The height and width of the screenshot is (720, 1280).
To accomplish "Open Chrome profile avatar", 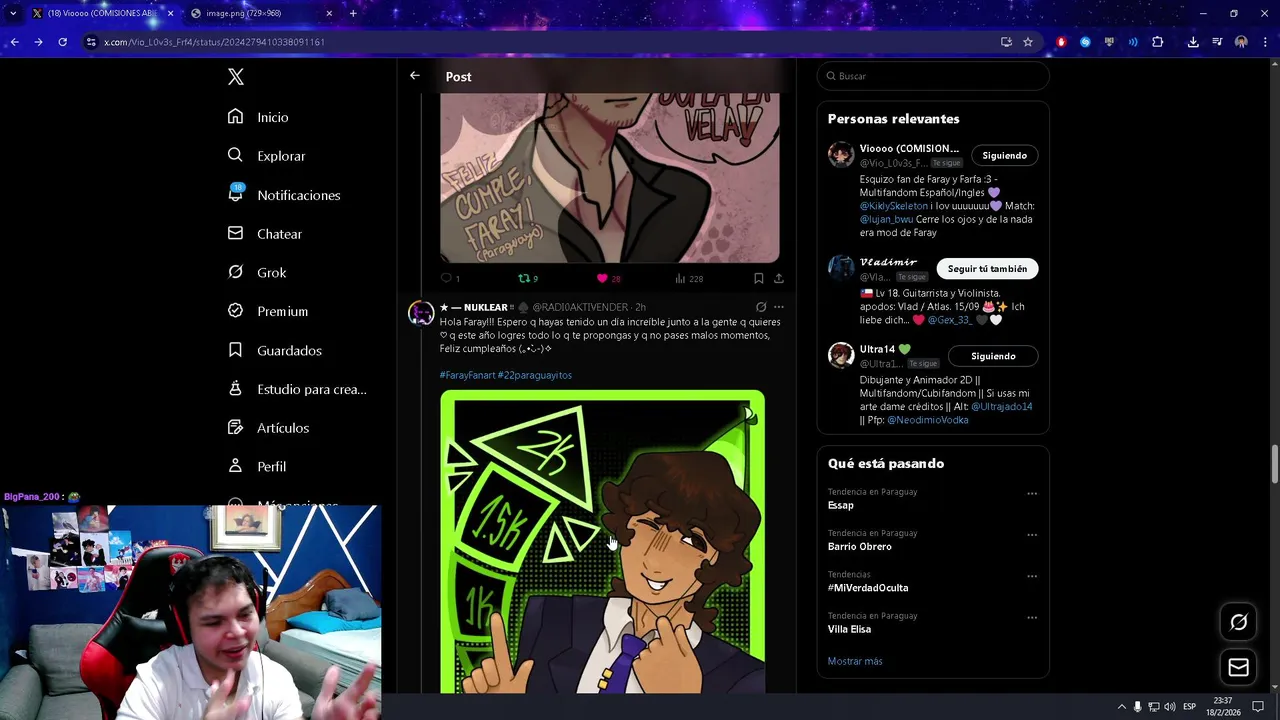I will pos(1241,42).
